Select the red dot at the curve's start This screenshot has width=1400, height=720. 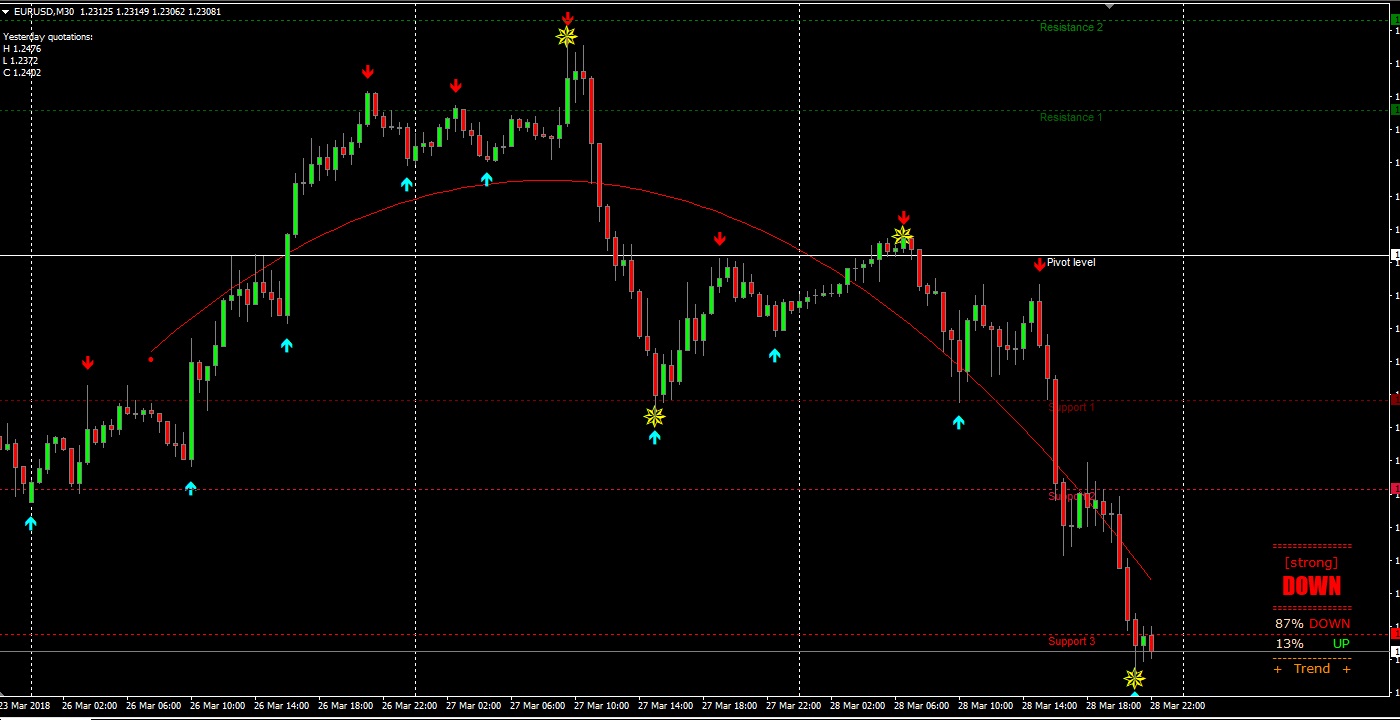tap(151, 358)
